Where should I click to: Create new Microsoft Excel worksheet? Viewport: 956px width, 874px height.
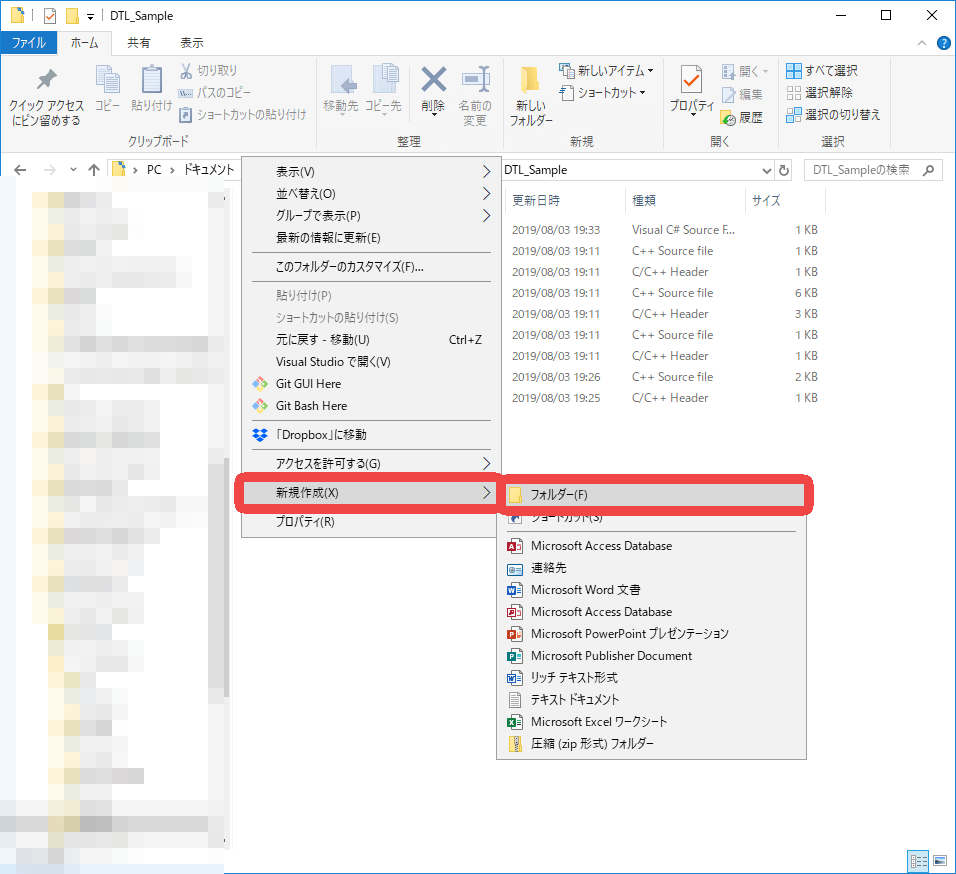click(598, 722)
